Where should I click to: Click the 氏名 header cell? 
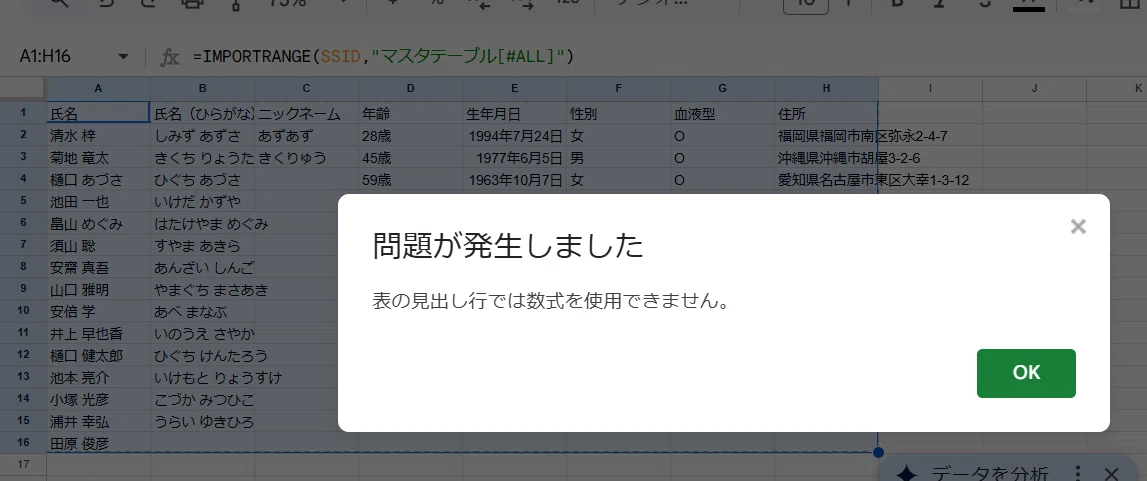tap(98, 113)
